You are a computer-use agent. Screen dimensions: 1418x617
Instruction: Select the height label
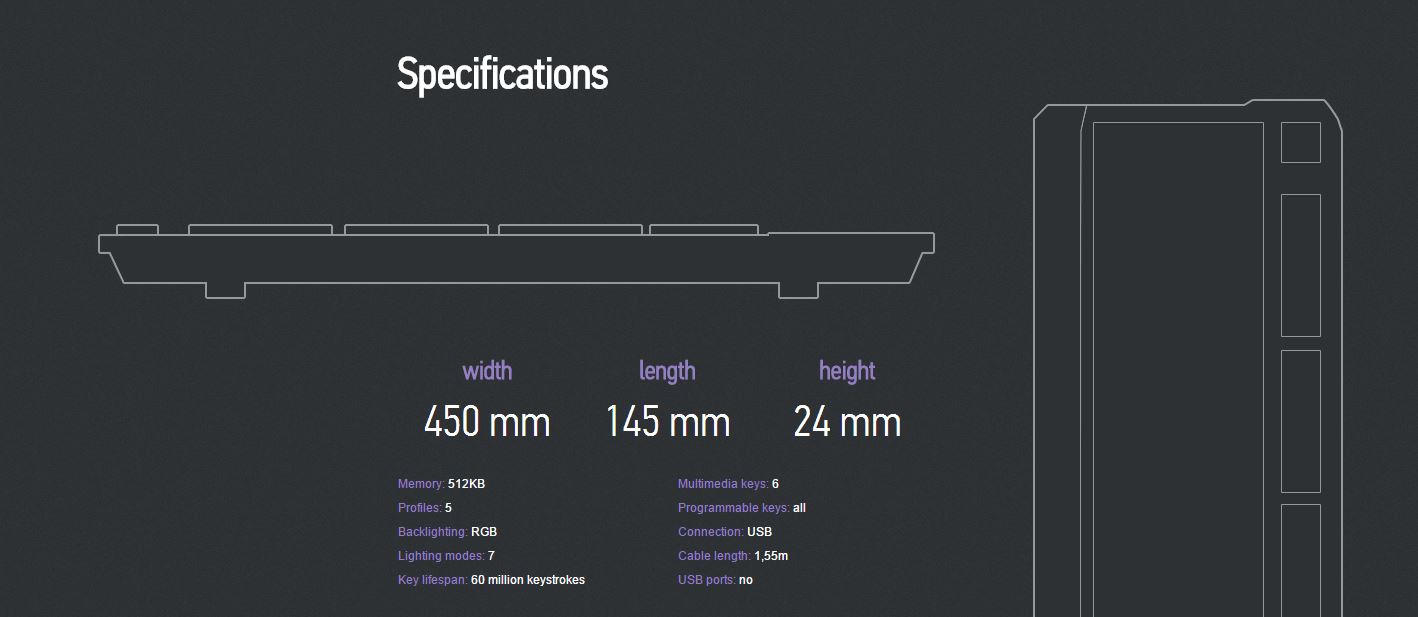tap(847, 371)
